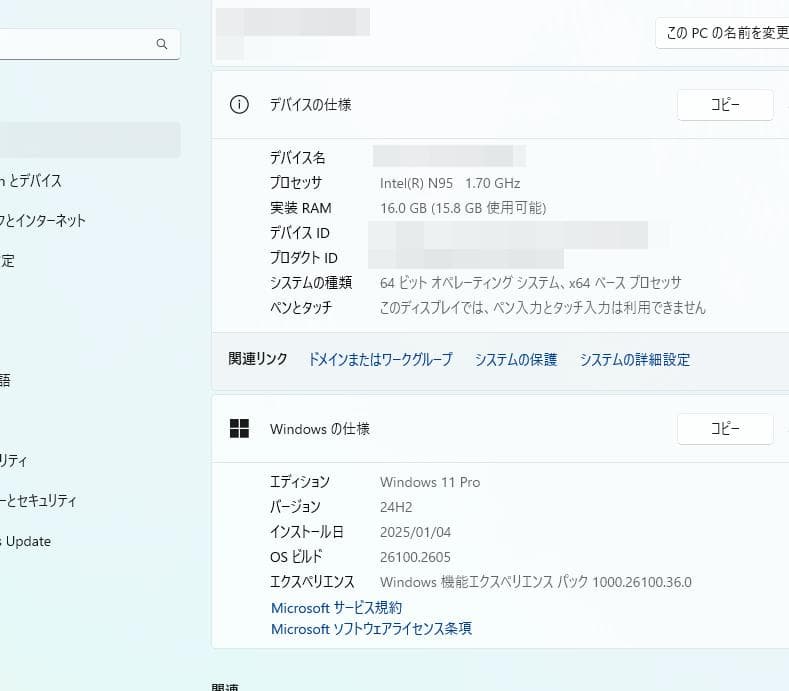Select the currently highlighted sidebar item
Screen dimensions: 789x691
[90, 140]
